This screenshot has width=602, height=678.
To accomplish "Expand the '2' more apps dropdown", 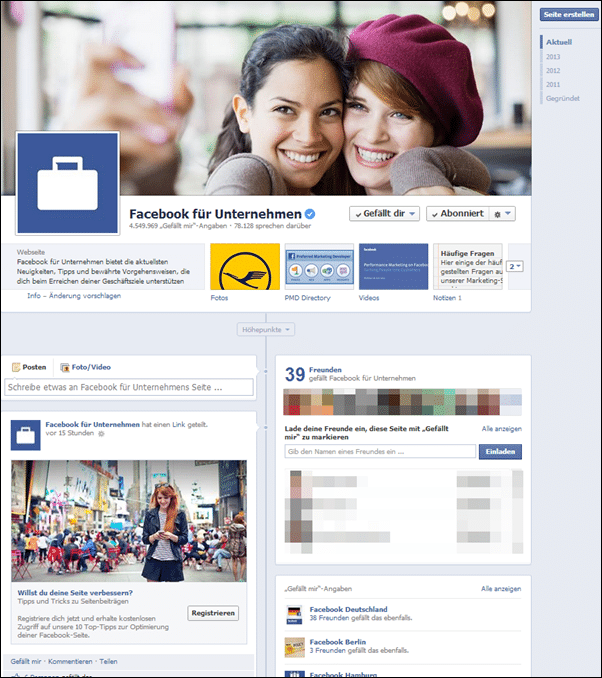I will pos(515,266).
